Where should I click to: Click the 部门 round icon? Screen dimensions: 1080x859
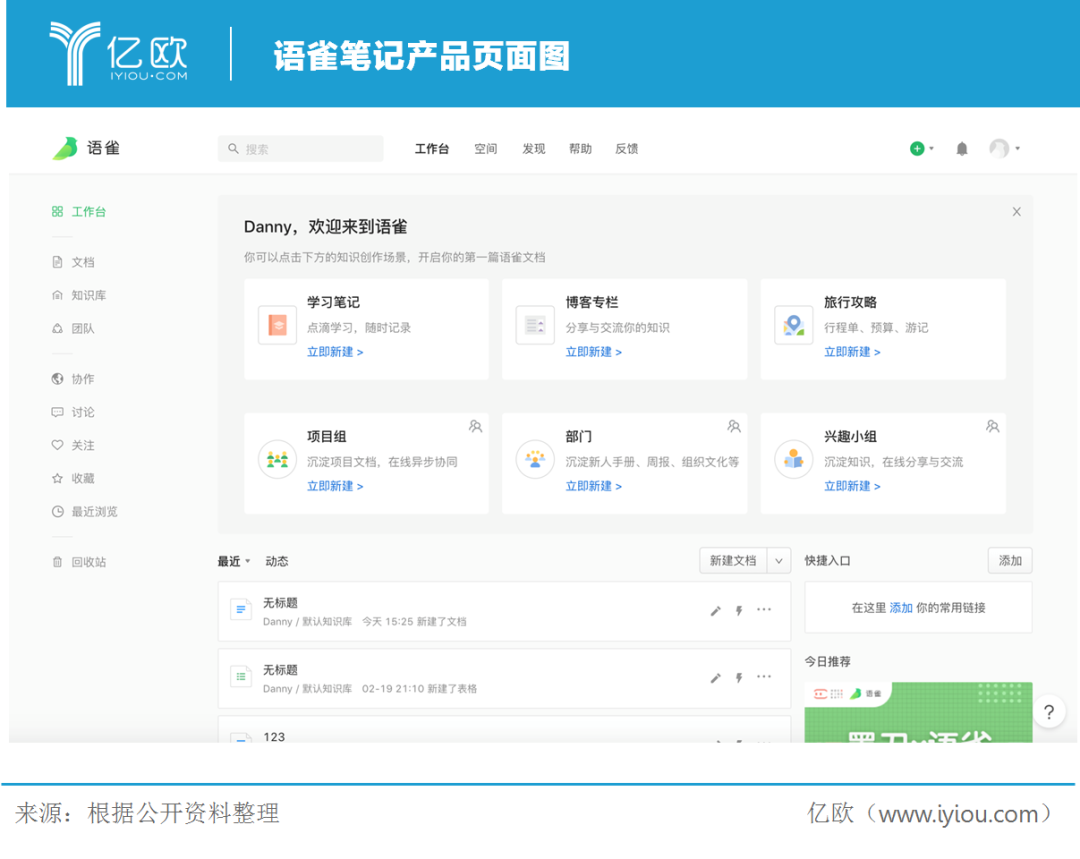coord(535,459)
